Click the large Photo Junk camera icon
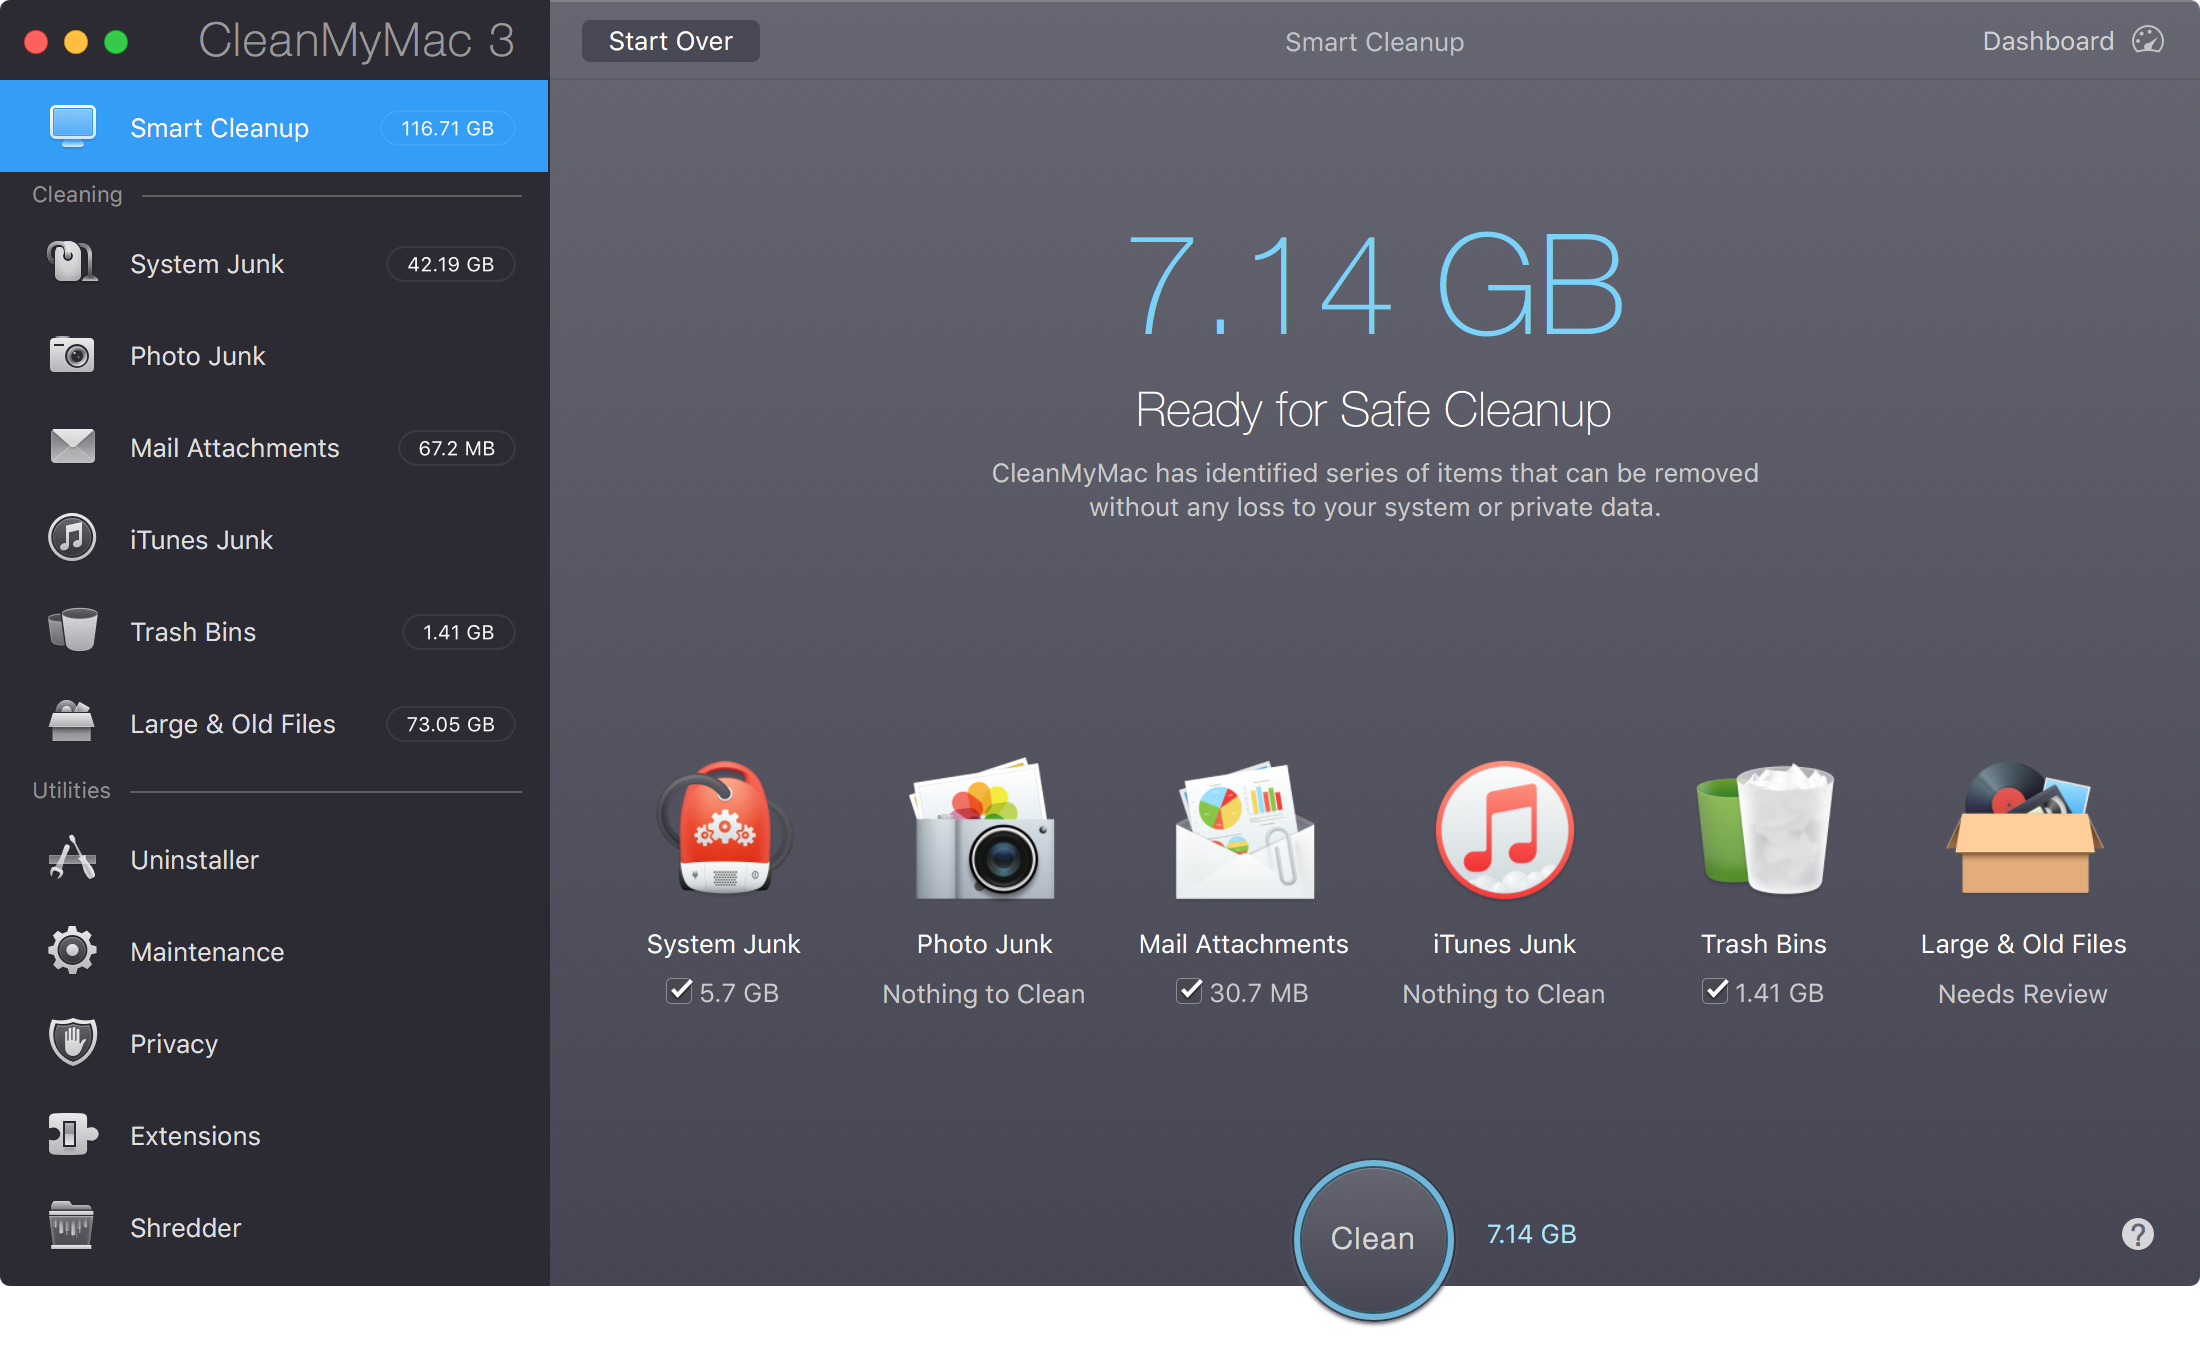This screenshot has height=1352, width=2200. (x=984, y=829)
